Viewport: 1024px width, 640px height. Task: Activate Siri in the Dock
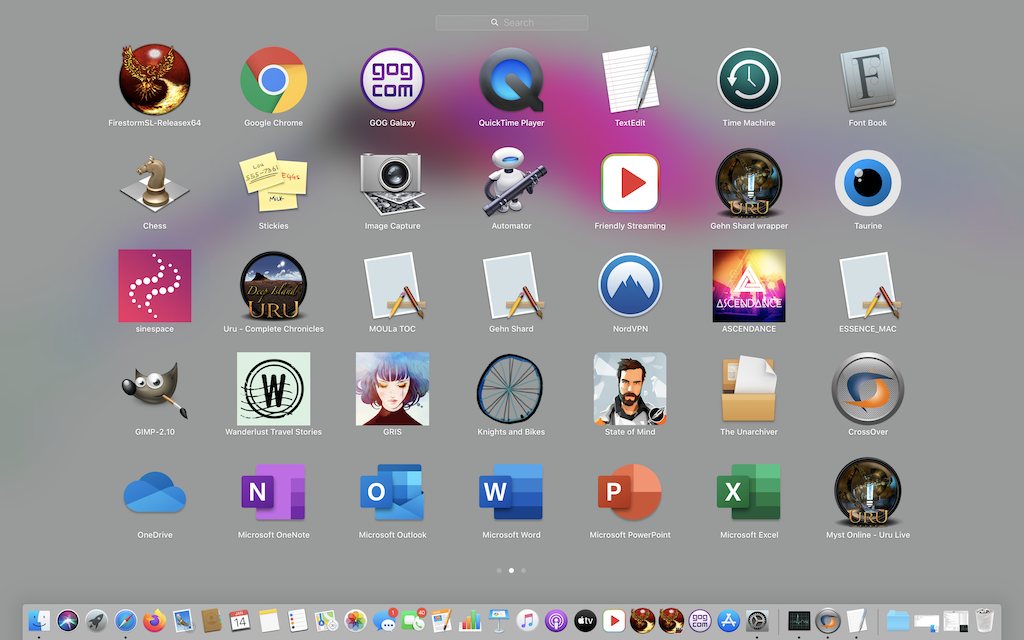[x=67, y=620]
